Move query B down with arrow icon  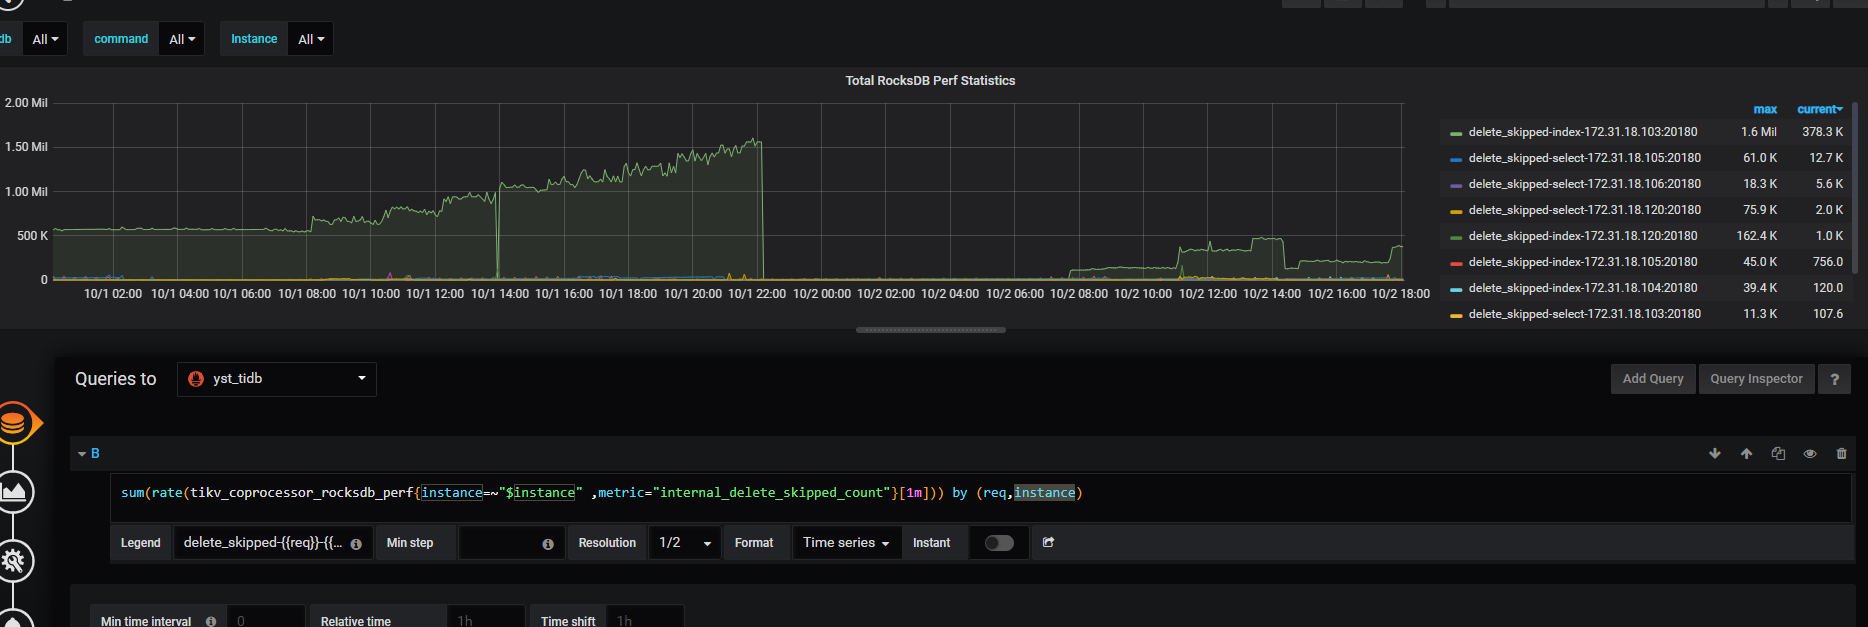tap(1715, 454)
